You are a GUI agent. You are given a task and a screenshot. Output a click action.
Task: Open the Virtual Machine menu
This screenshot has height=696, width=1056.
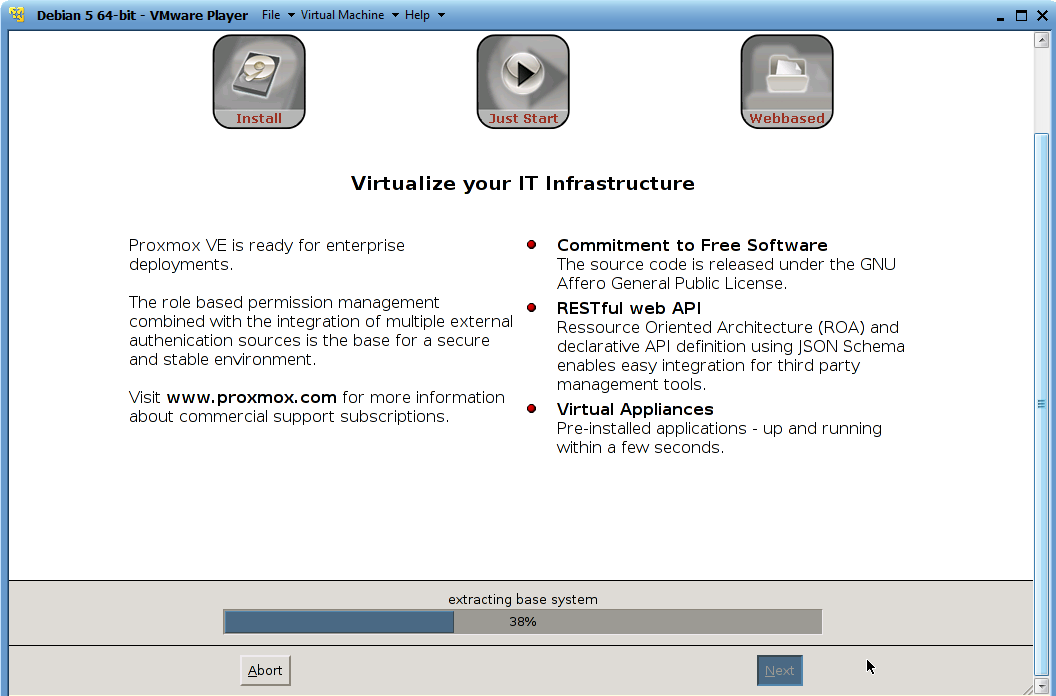point(342,15)
